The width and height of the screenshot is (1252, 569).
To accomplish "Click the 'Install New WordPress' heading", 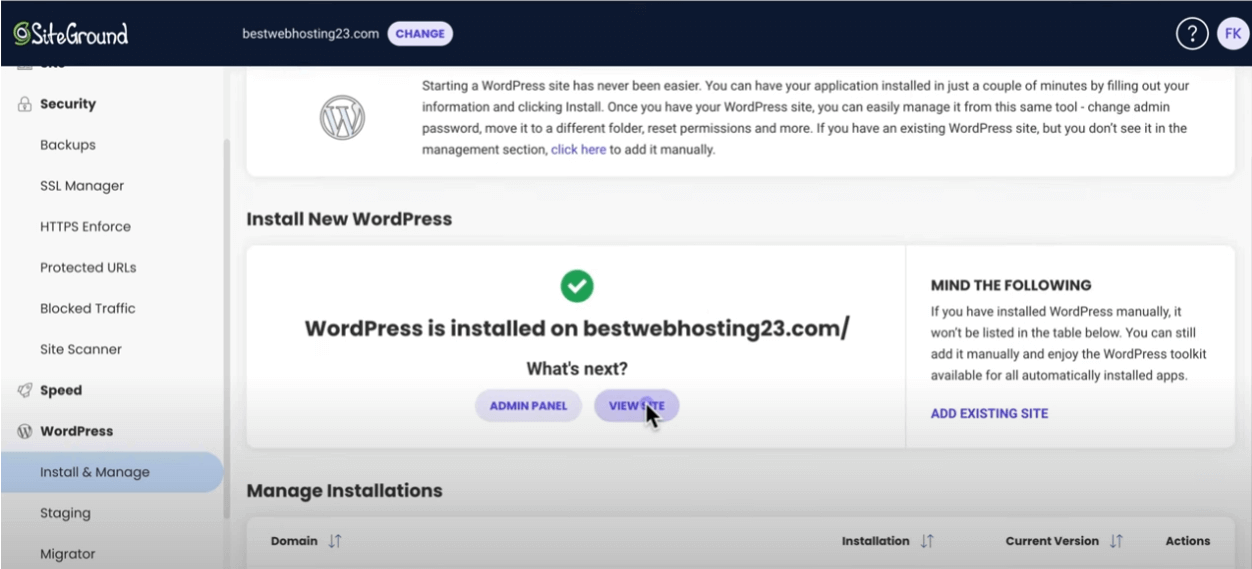I will (x=349, y=219).
